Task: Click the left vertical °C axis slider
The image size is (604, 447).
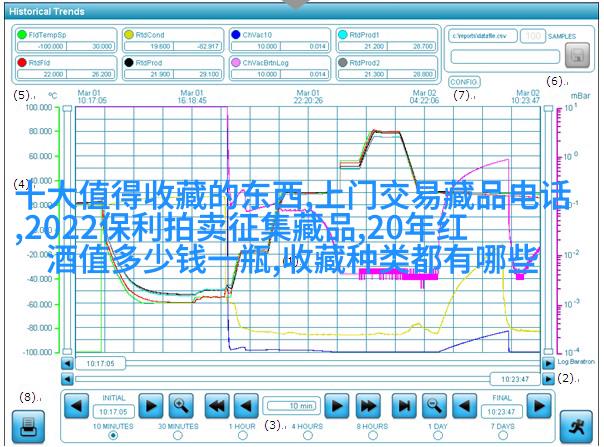Action: click(67, 230)
